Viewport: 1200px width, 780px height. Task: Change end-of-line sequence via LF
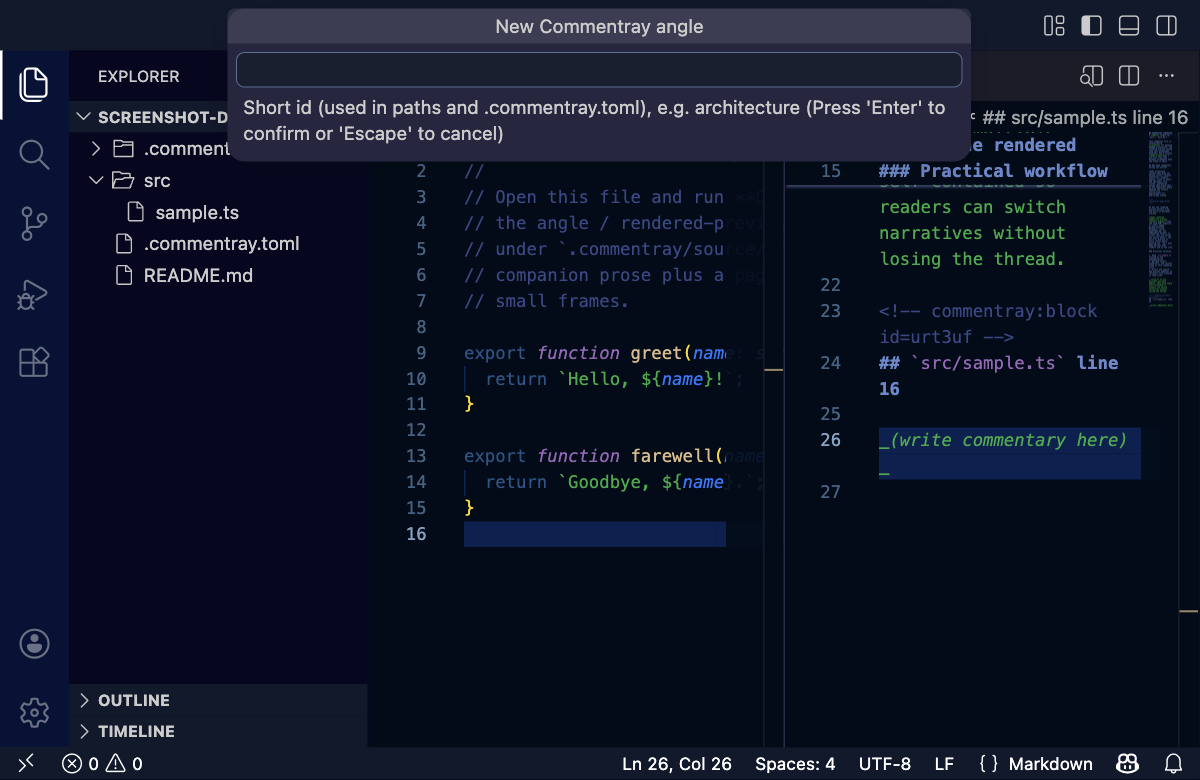click(x=944, y=764)
